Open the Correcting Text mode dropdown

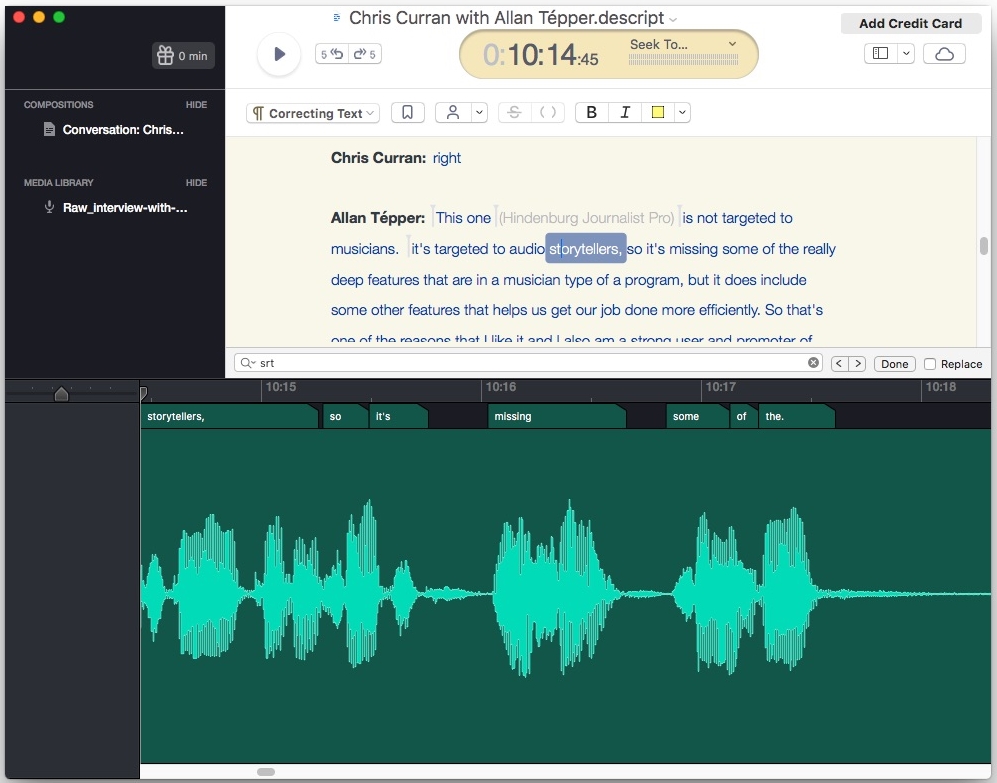(x=313, y=113)
